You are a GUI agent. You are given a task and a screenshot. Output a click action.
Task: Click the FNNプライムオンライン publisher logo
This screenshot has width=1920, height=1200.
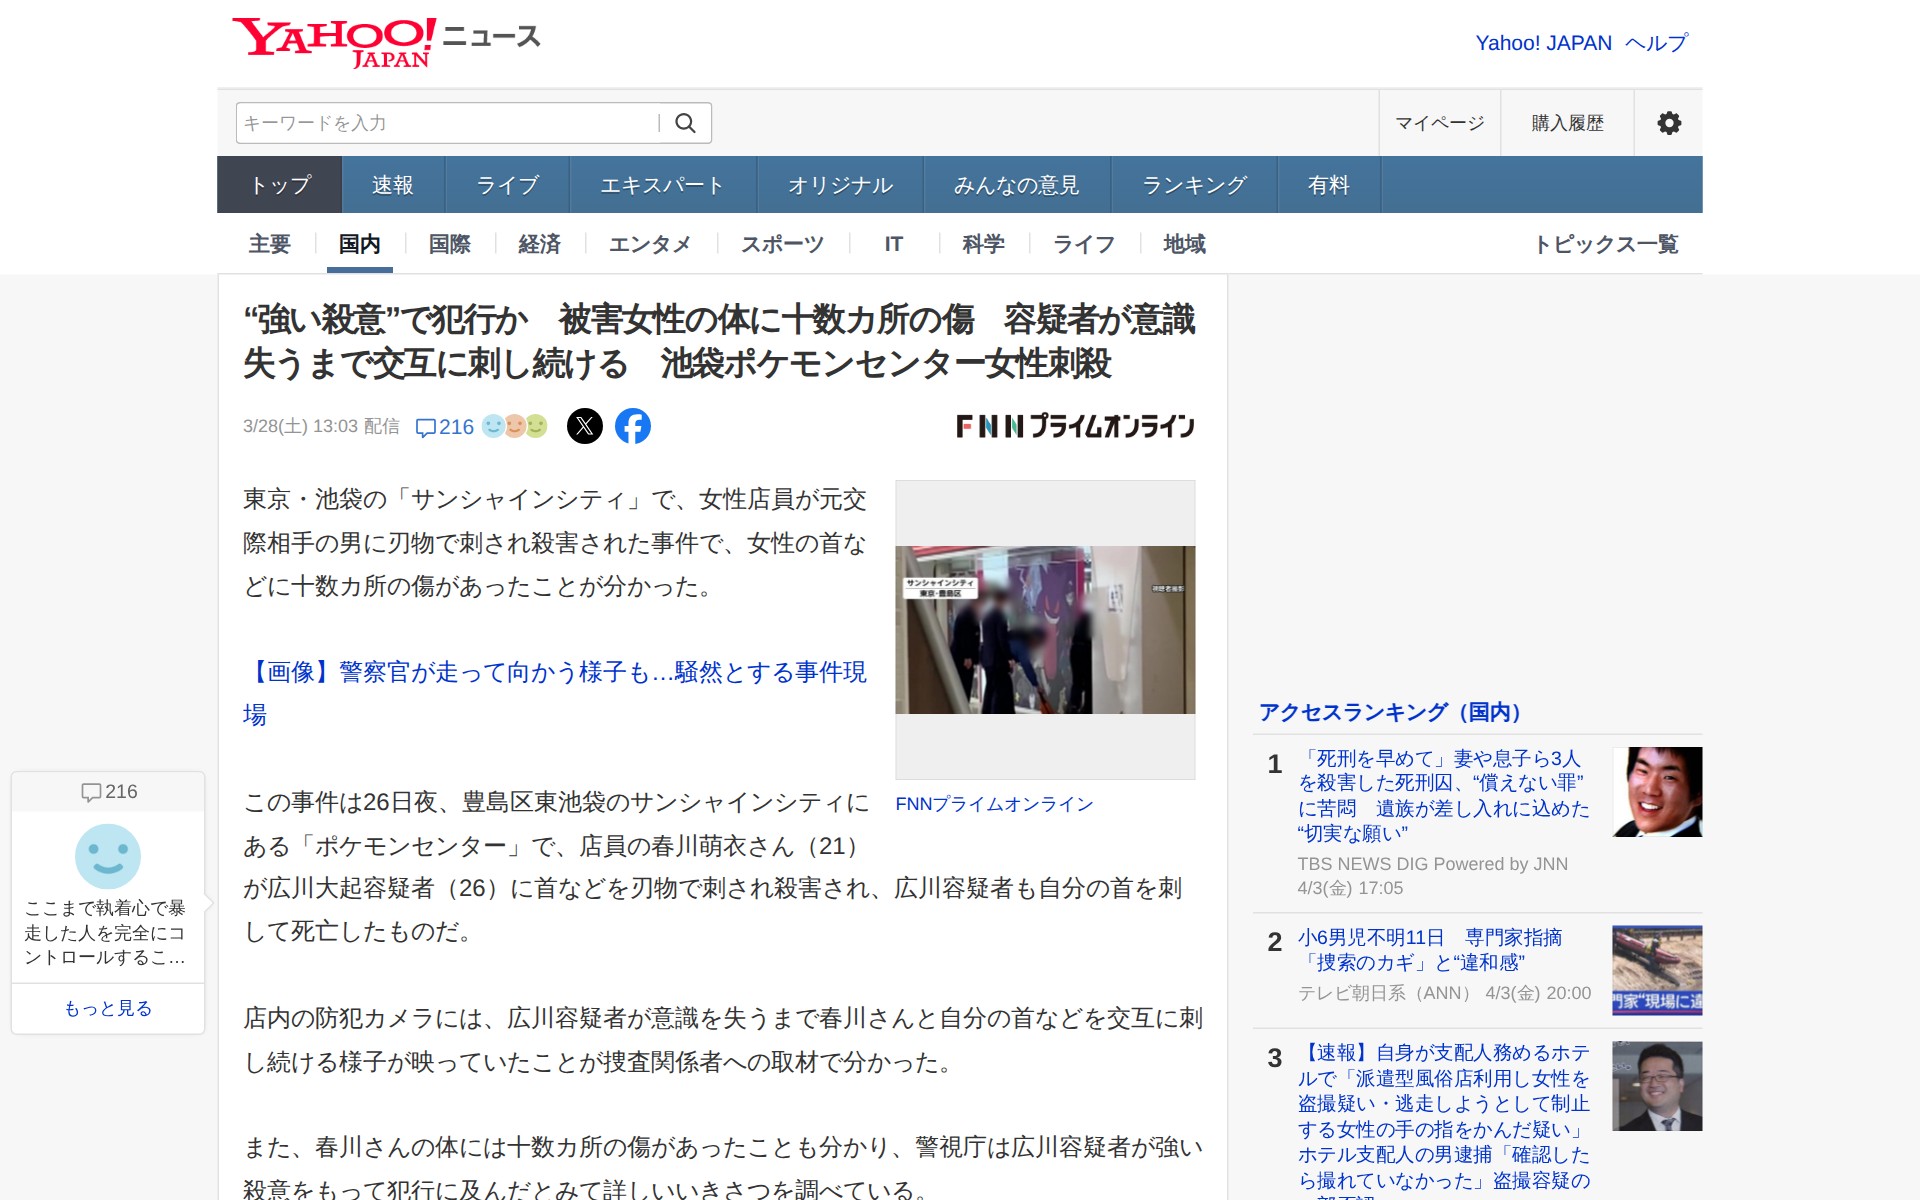point(1075,426)
